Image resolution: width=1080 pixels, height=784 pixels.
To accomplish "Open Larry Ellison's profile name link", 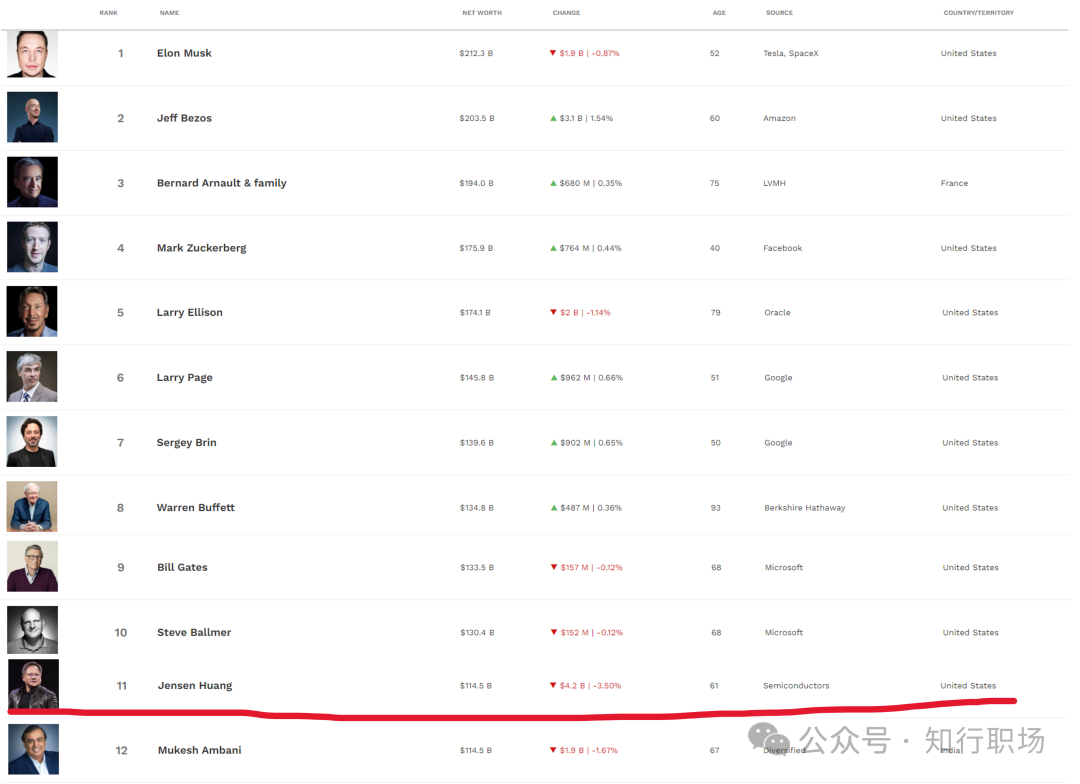I will pyautogui.click(x=189, y=313).
